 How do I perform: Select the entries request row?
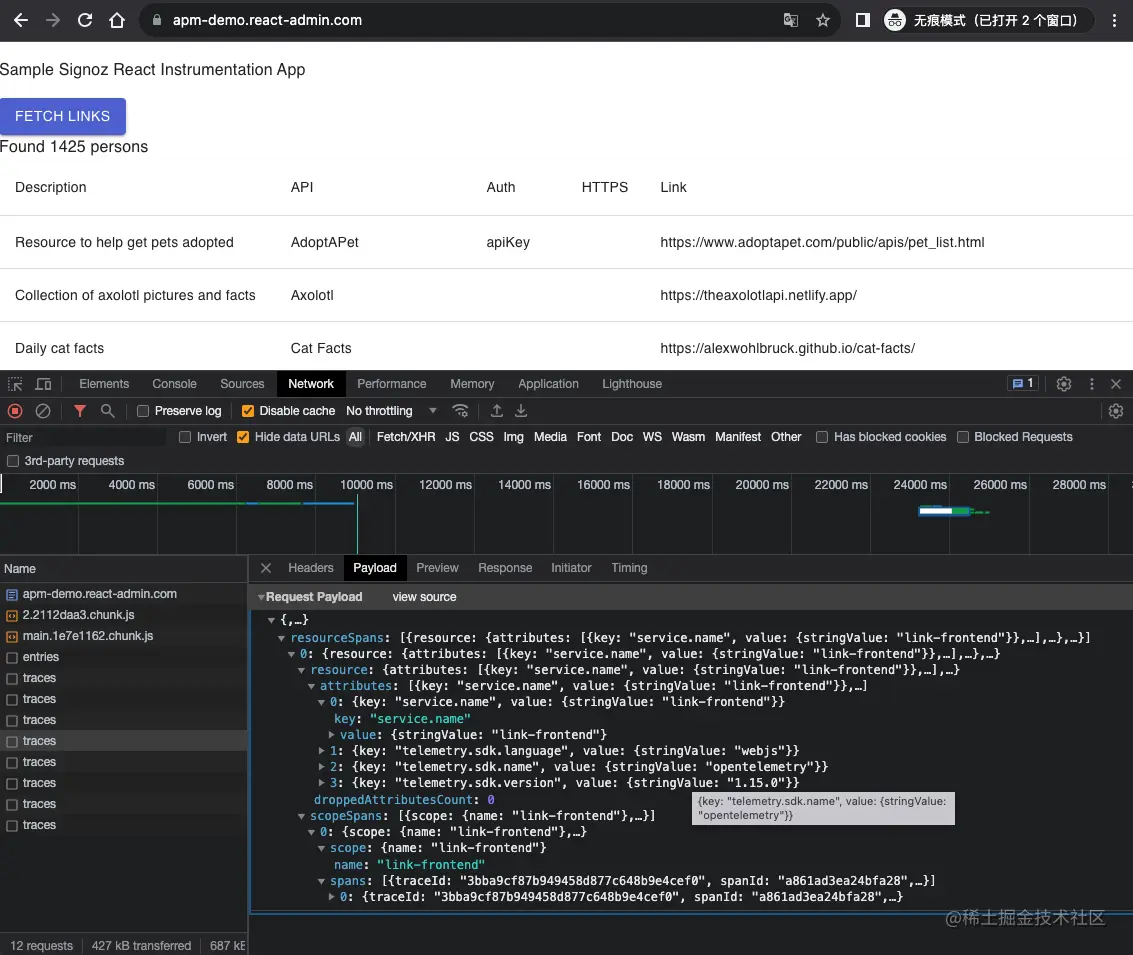tap(124, 657)
